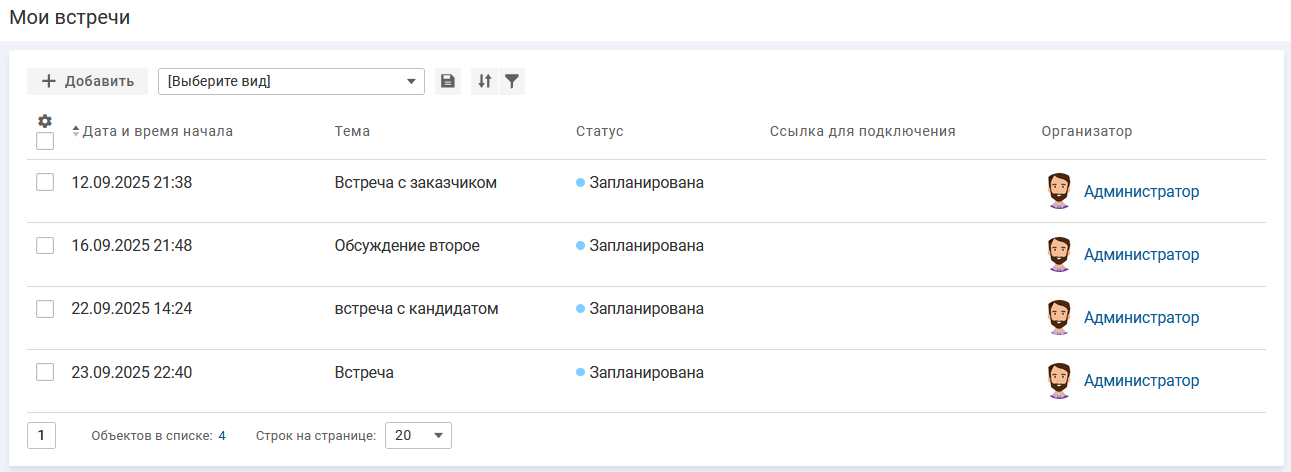Click organizer avatar in Встреча с заказчиком row
This screenshot has height=472, width=1291.
[1059, 191]
